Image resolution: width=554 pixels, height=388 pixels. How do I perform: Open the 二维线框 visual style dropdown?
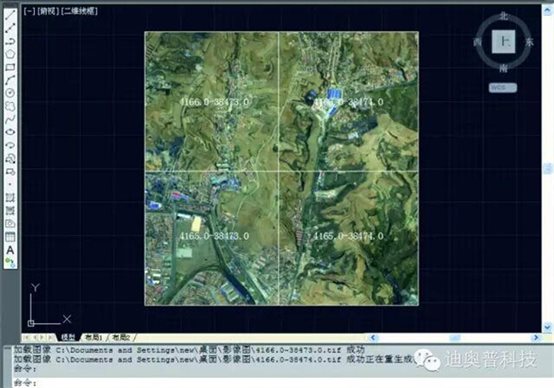(79, 11)
